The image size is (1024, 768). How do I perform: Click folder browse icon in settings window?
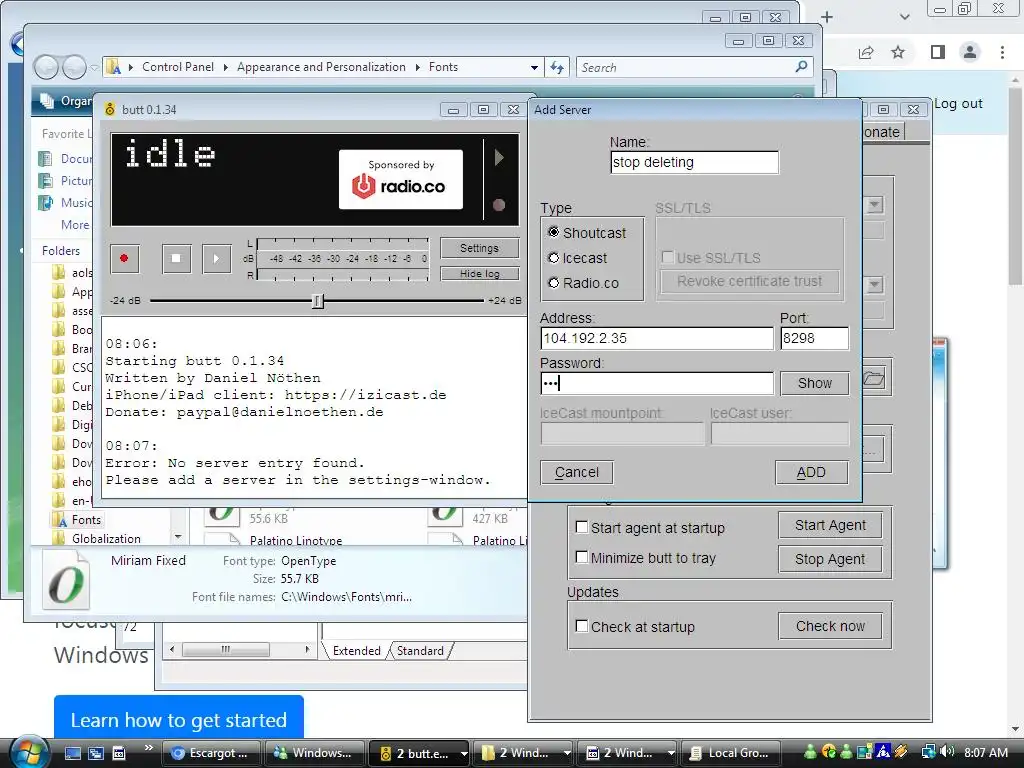[874, 379]
